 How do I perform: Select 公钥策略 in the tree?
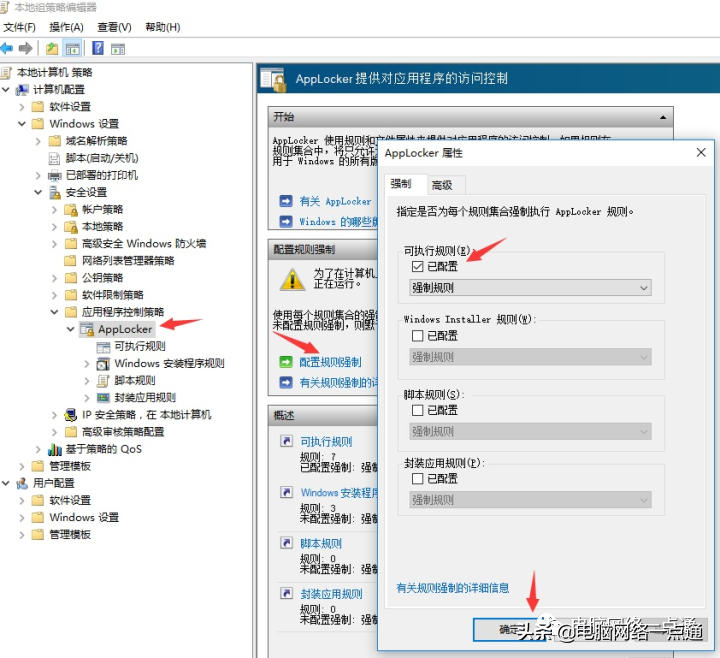[102, 278]
